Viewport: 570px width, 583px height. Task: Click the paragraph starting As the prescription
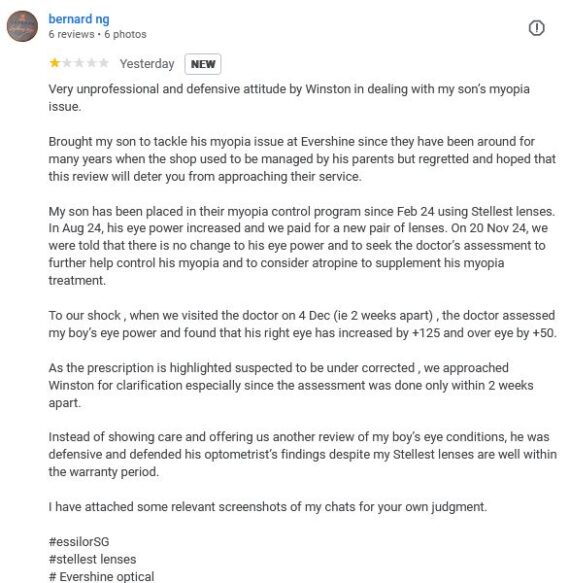click(291, 385)
